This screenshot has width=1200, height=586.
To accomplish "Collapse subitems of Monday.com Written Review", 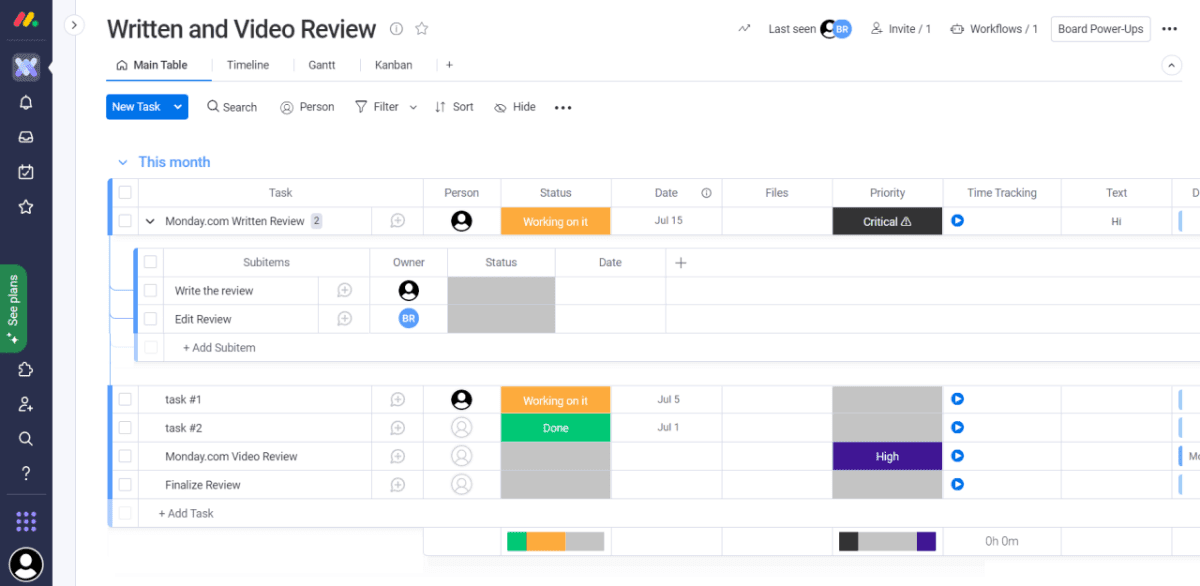I will [150, 222].
